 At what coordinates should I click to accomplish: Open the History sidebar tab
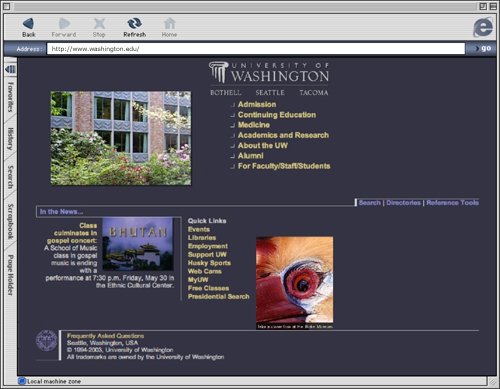tap(11, 139)
